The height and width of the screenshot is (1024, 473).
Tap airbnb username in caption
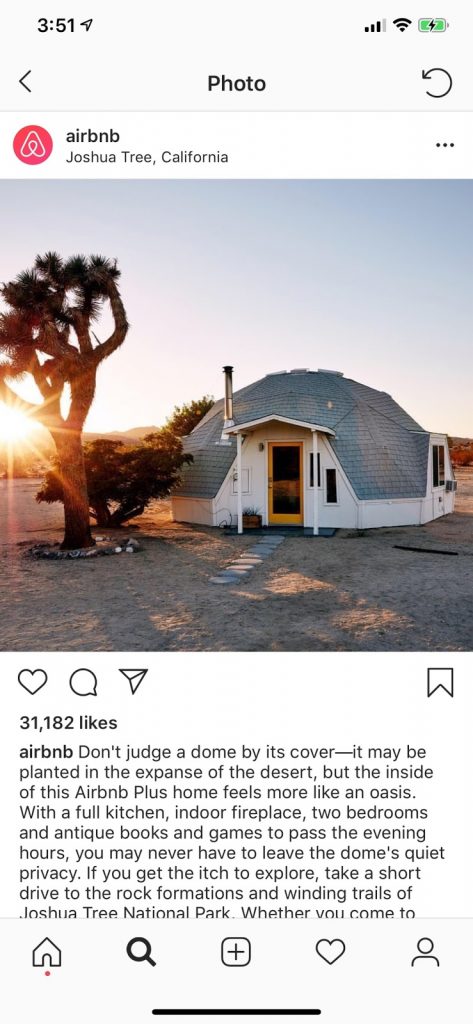coord(46,752)
